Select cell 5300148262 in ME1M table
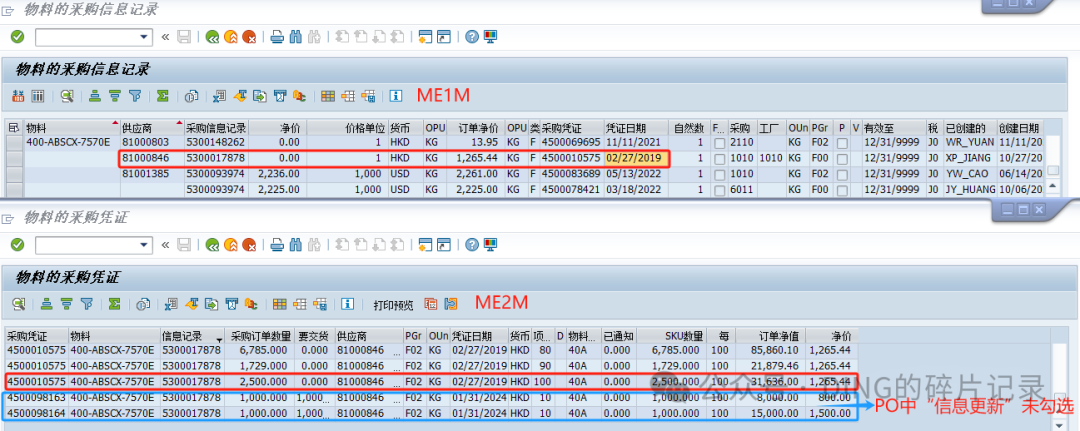 216,143
